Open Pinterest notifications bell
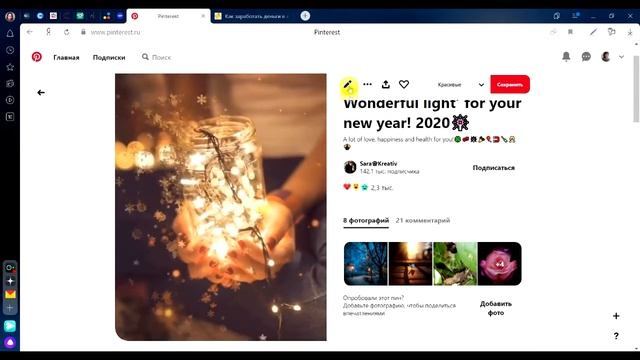This screenshot has height=360, width=640. coord(566,56)
